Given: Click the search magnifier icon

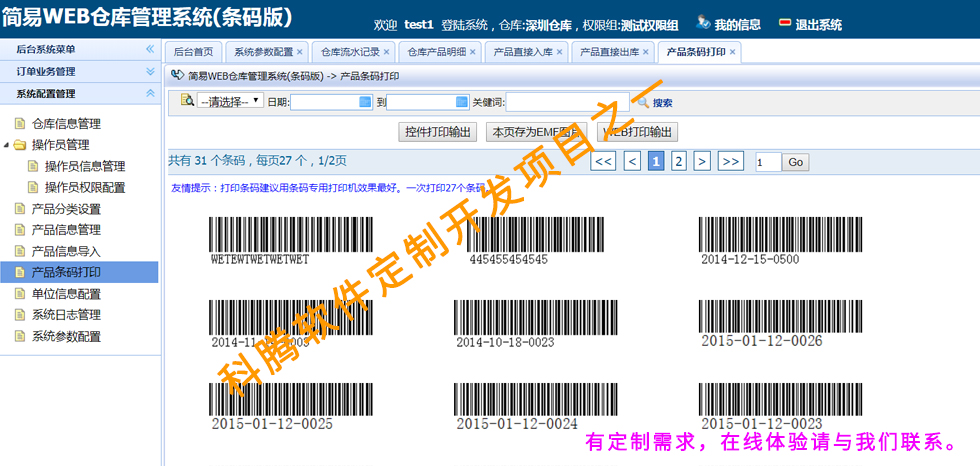Looking at the screenshot, I should point(643,102).
